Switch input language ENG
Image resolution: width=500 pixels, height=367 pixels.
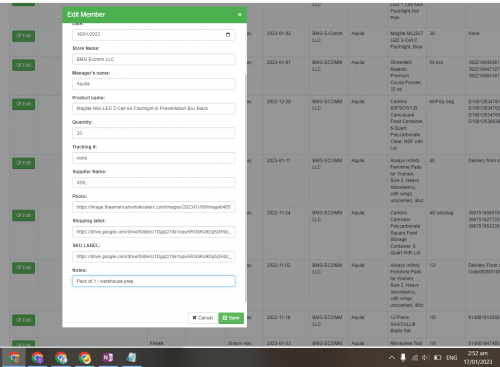pos(452,358)
